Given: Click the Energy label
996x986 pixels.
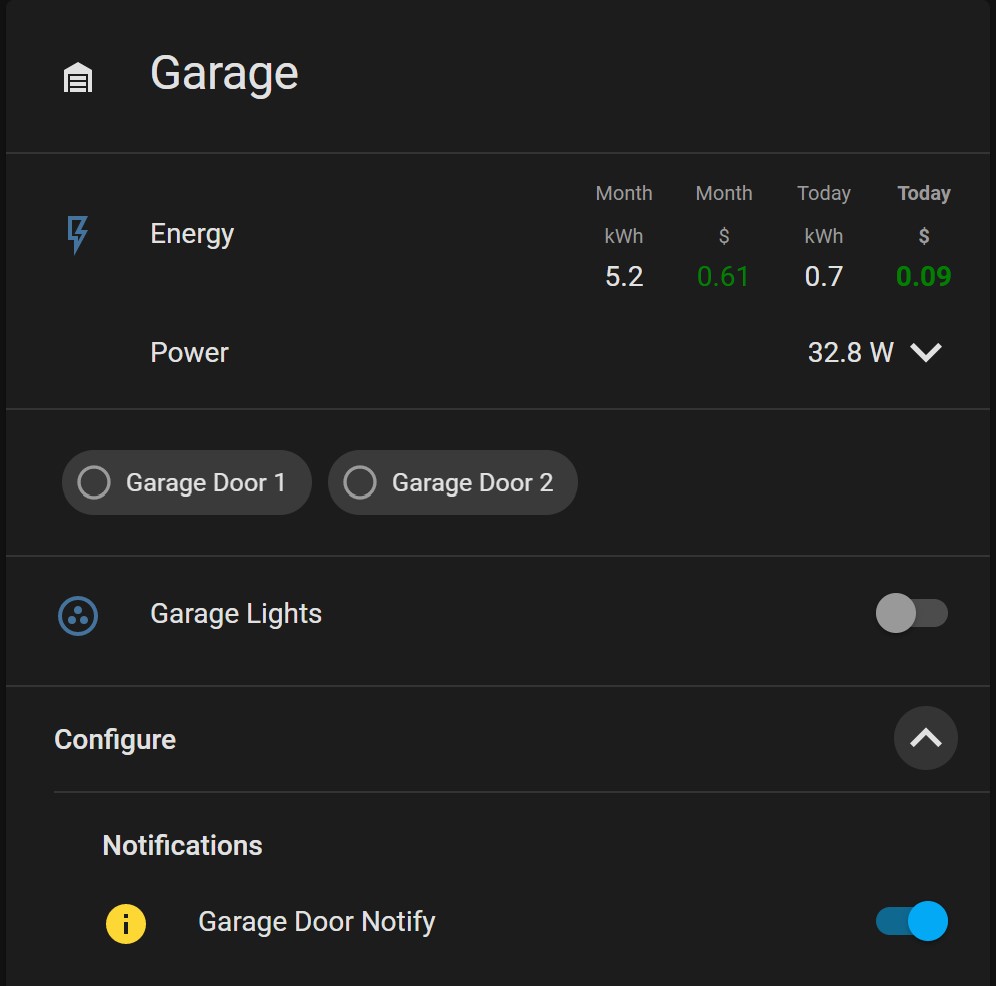Looking at the screenshot, I should tap(191, 233).
